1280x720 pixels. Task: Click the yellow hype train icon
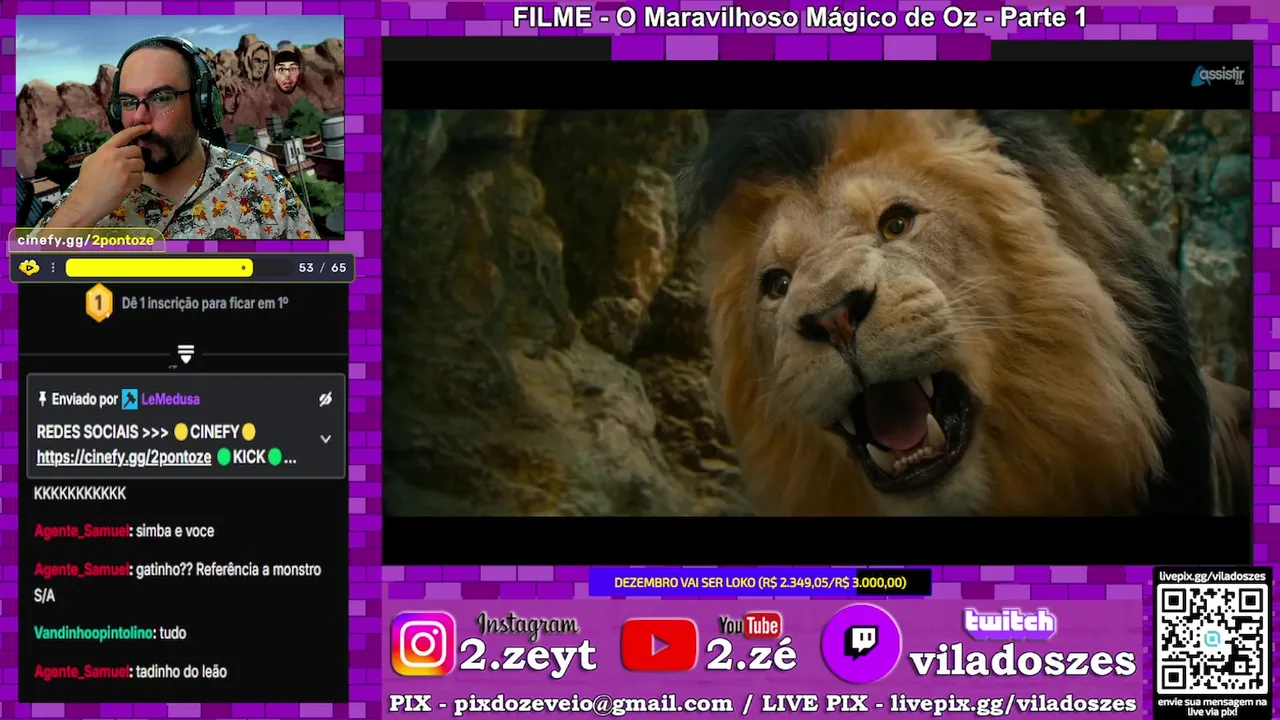pyautogui.click(x=29, y=267)
